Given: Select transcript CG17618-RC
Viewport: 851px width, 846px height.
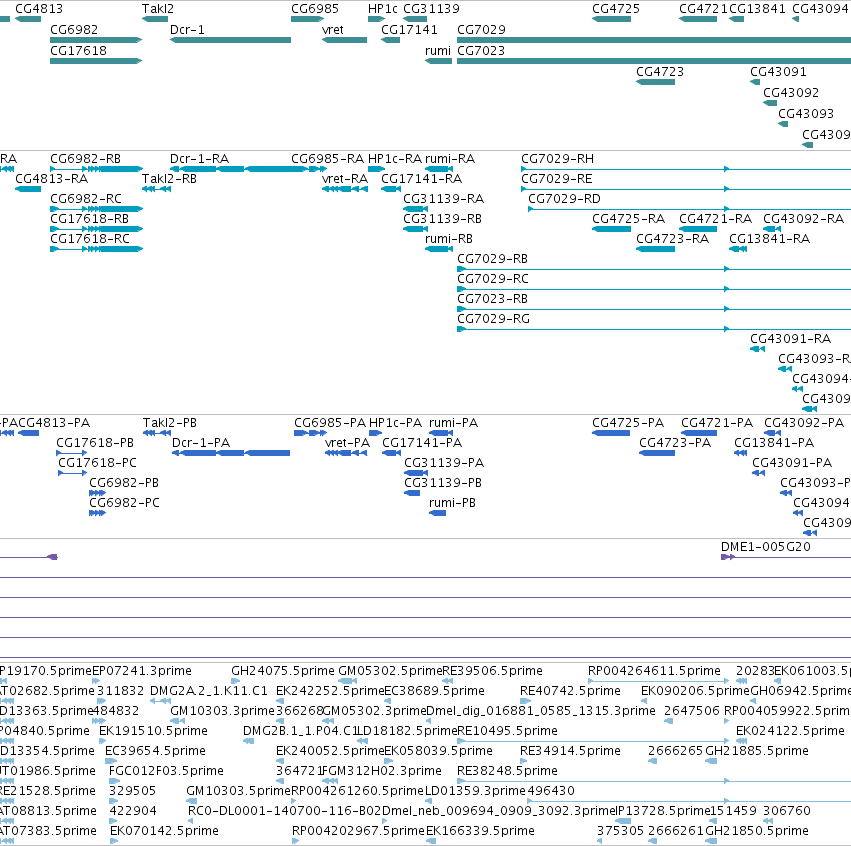Looking at the screenshot, I should (90, 239).
